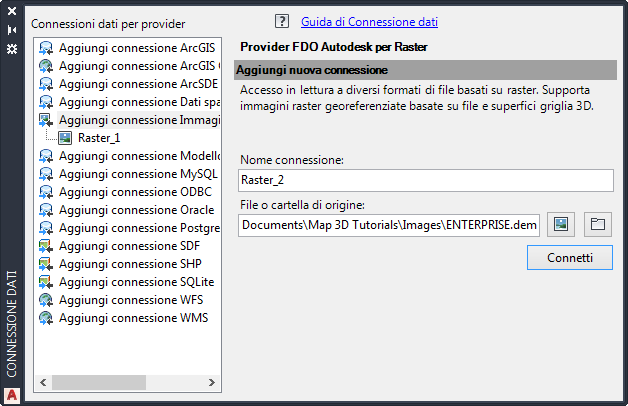Image resolution: width=628 pixels, height=406 pixels.
Task: Open the palette properties gear menu
Action: (12, 47)
